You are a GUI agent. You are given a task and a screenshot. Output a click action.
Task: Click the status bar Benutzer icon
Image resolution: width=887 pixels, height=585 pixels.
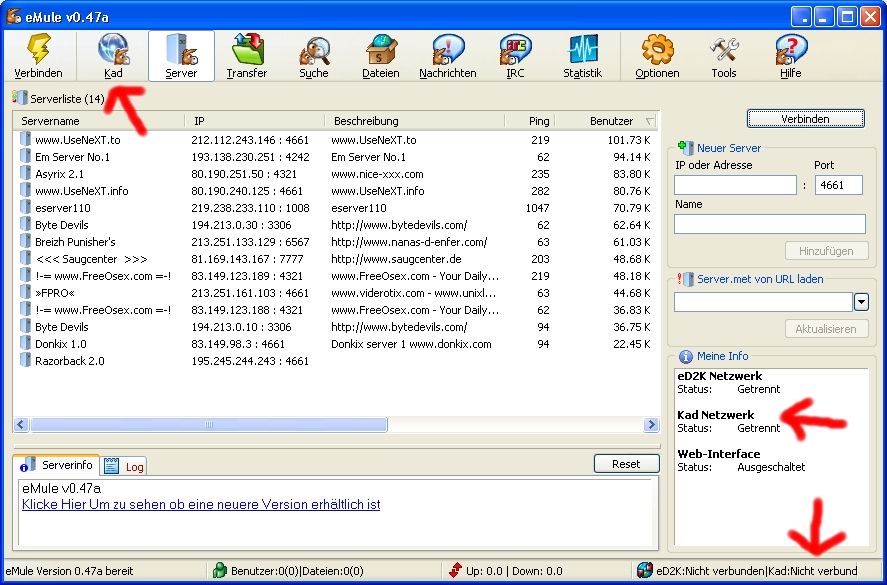pyautogui.click(x=220, y=570)
